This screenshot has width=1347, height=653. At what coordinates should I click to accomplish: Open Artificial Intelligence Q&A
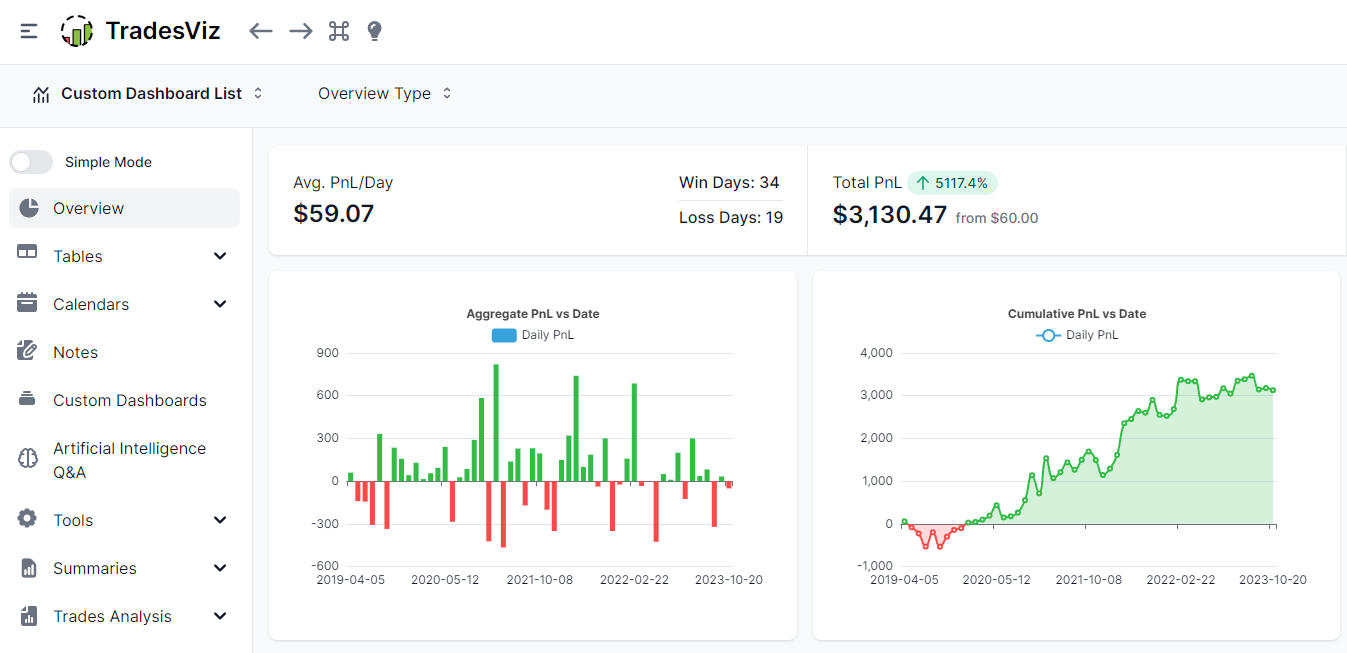125,460
